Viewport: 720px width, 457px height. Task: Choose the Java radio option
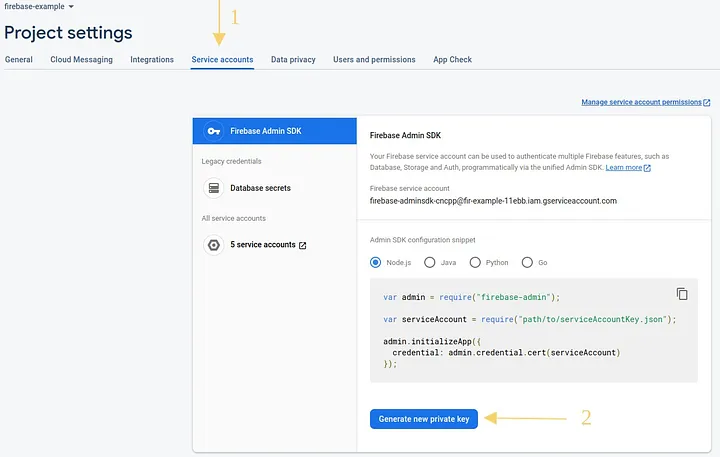pos(430,262)
